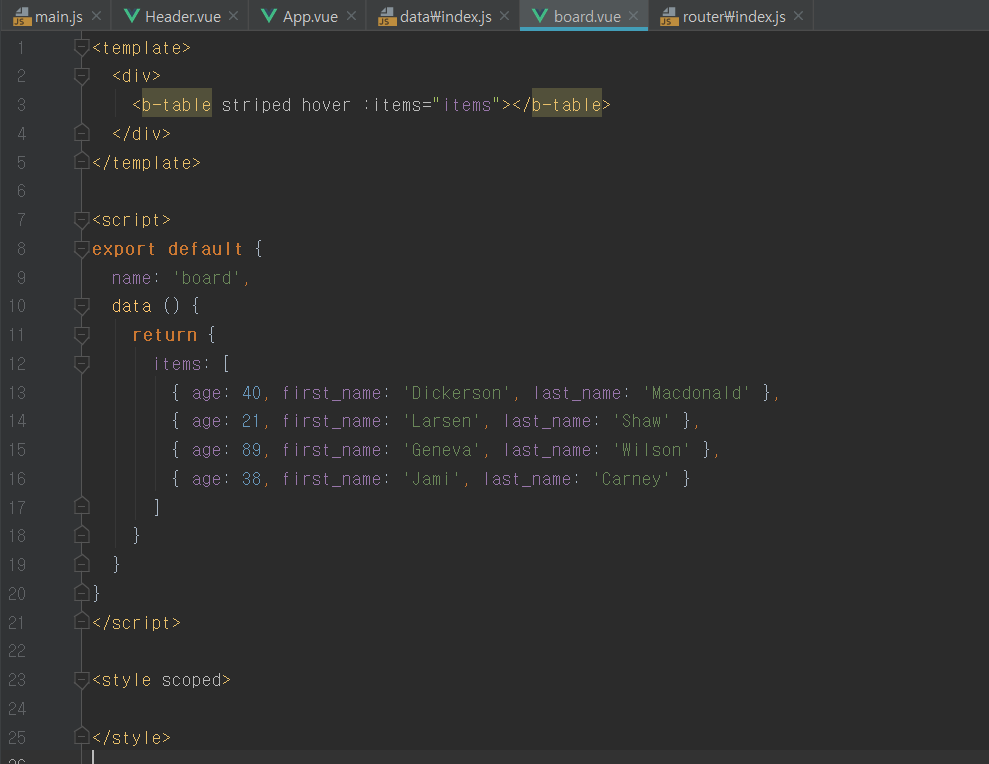Click line number 6 in gutter

click(21, 191)
